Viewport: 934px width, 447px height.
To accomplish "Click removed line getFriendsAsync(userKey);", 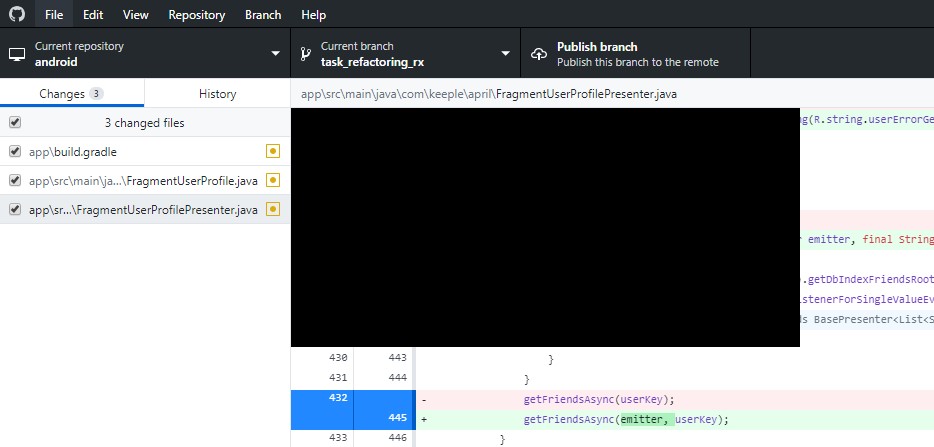I will (599, 399).
